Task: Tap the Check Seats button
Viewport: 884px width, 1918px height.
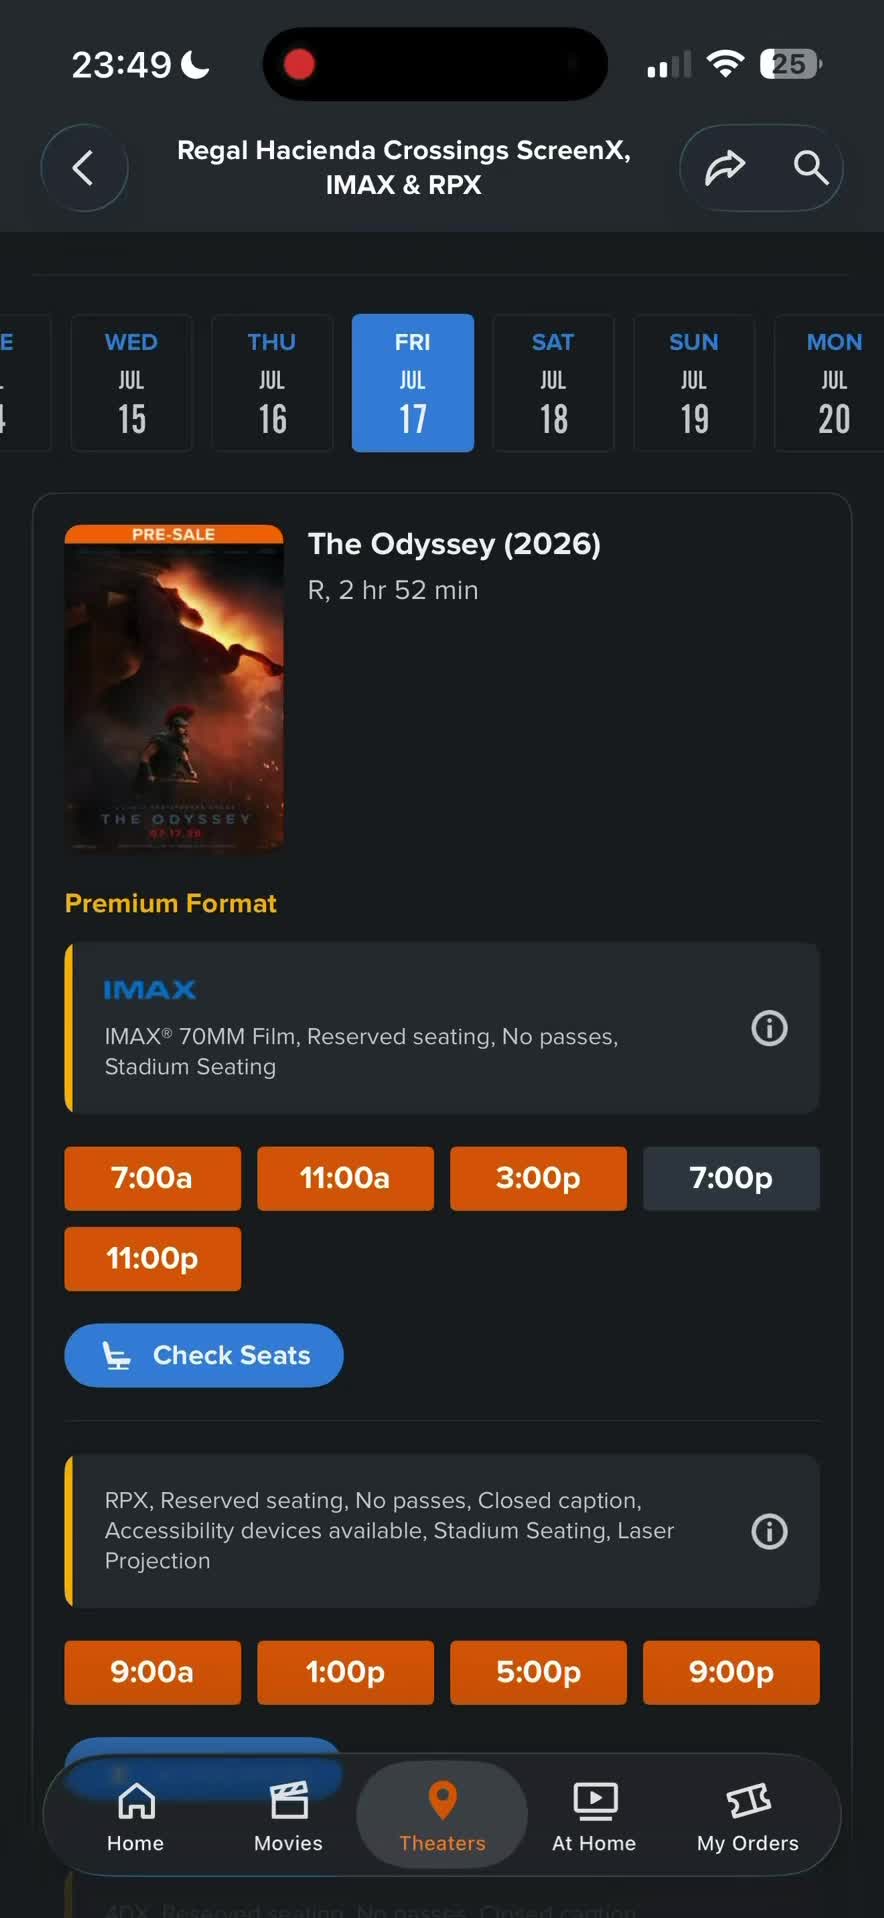Action: (204, 1355)
